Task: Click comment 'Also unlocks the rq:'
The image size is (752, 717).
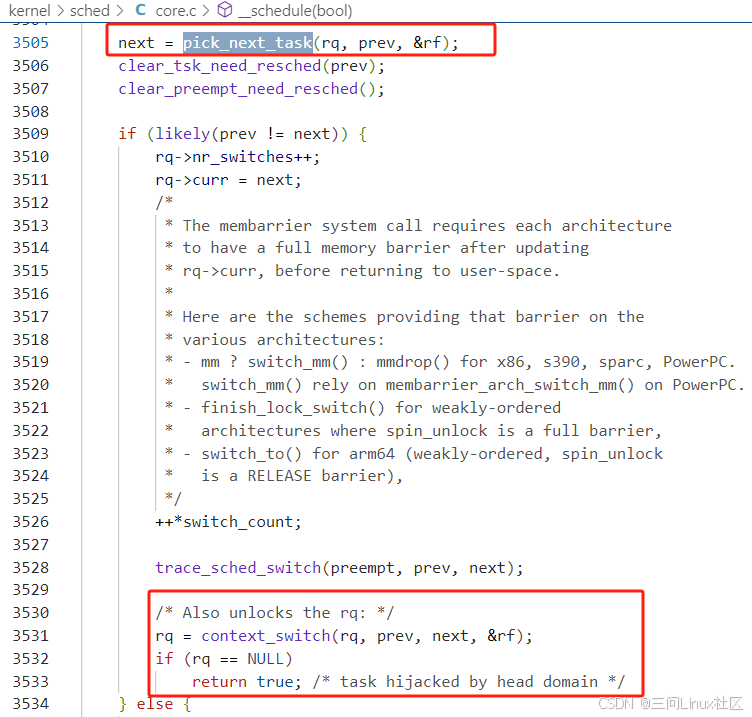Action: tap(274, 613)
